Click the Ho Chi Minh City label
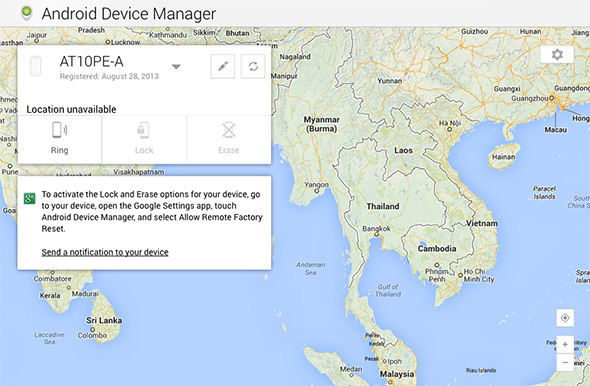 pyautogui.click(x=479, y=275)
